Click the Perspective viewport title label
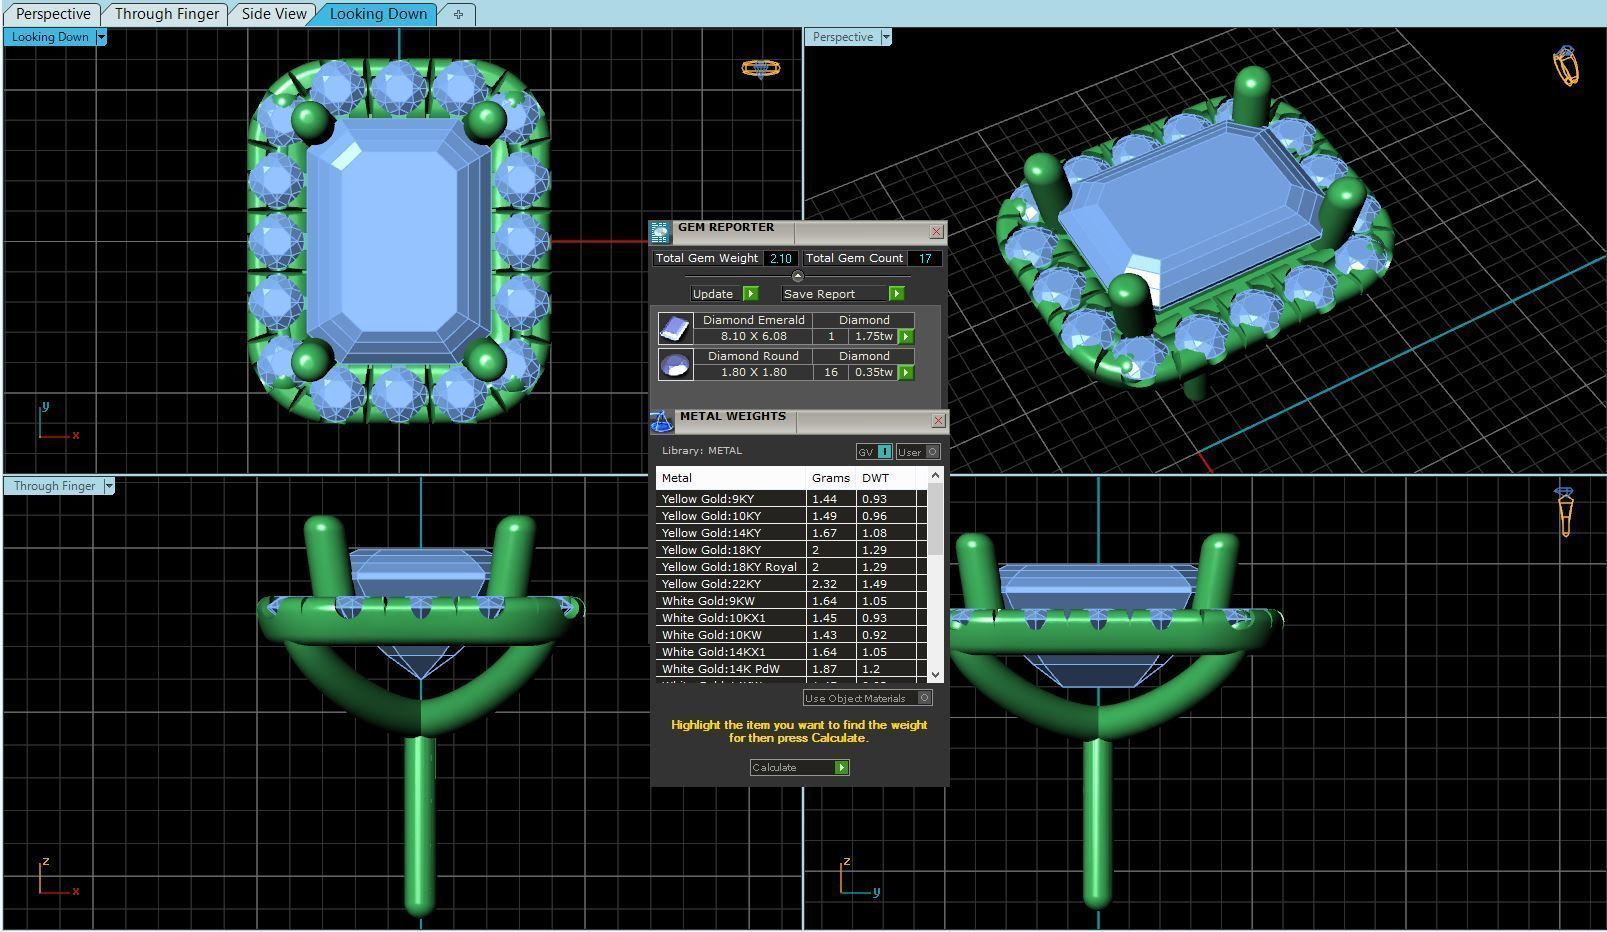Screen dimensions: 1607x932 tap(843, 37)
